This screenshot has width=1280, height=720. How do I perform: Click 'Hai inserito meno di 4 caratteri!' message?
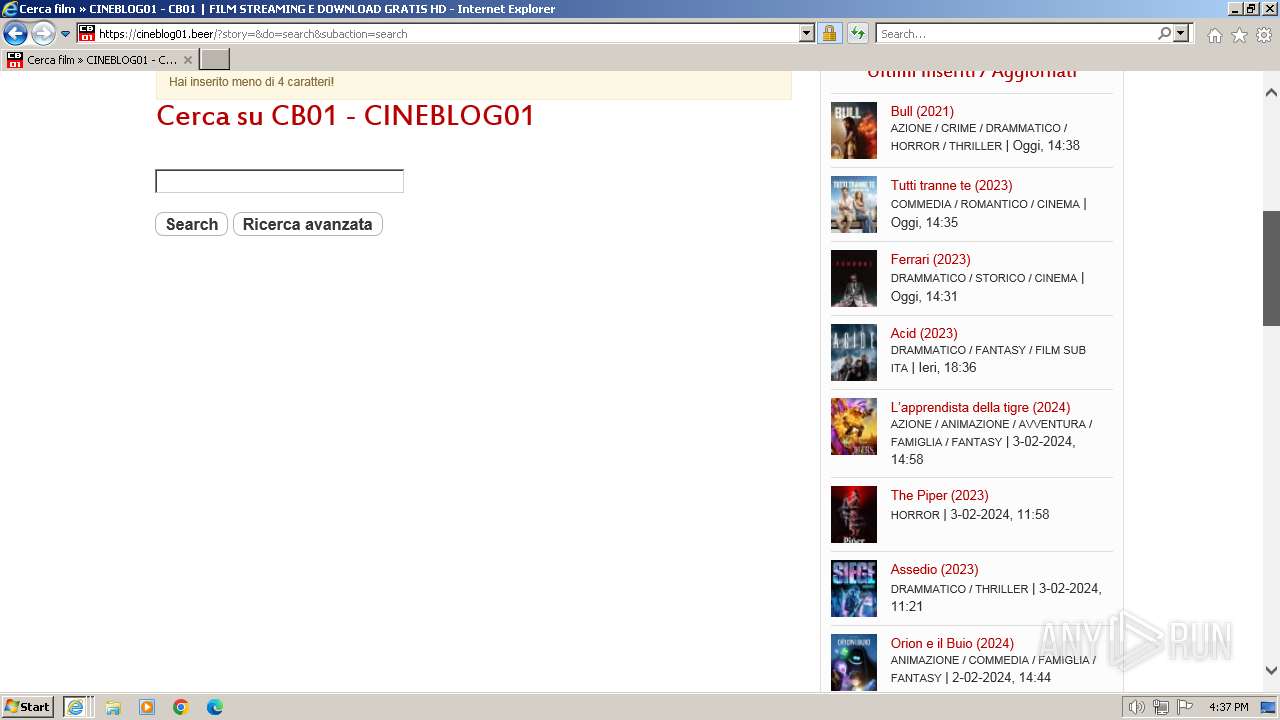pos(251,82)
